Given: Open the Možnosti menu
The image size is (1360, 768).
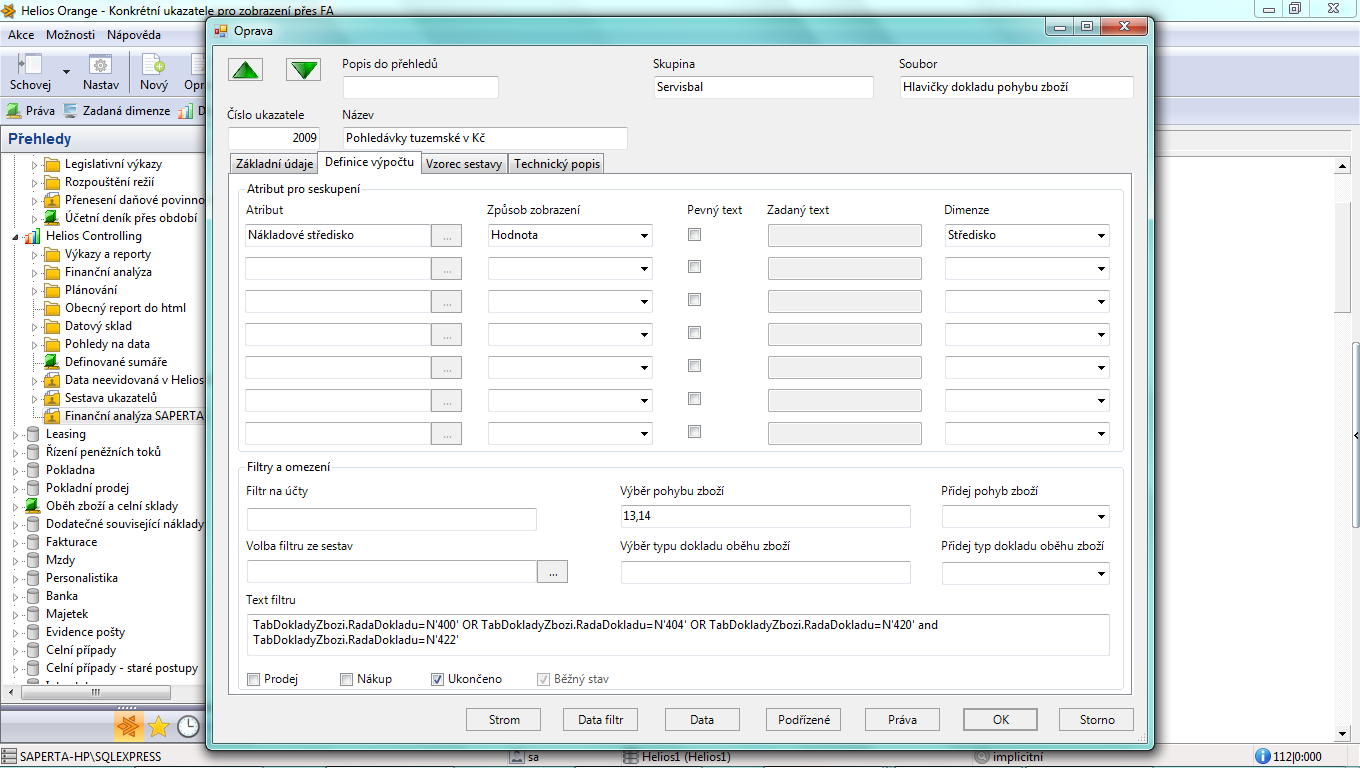Looking at the screenshot, I should click(x=70, y=34).
